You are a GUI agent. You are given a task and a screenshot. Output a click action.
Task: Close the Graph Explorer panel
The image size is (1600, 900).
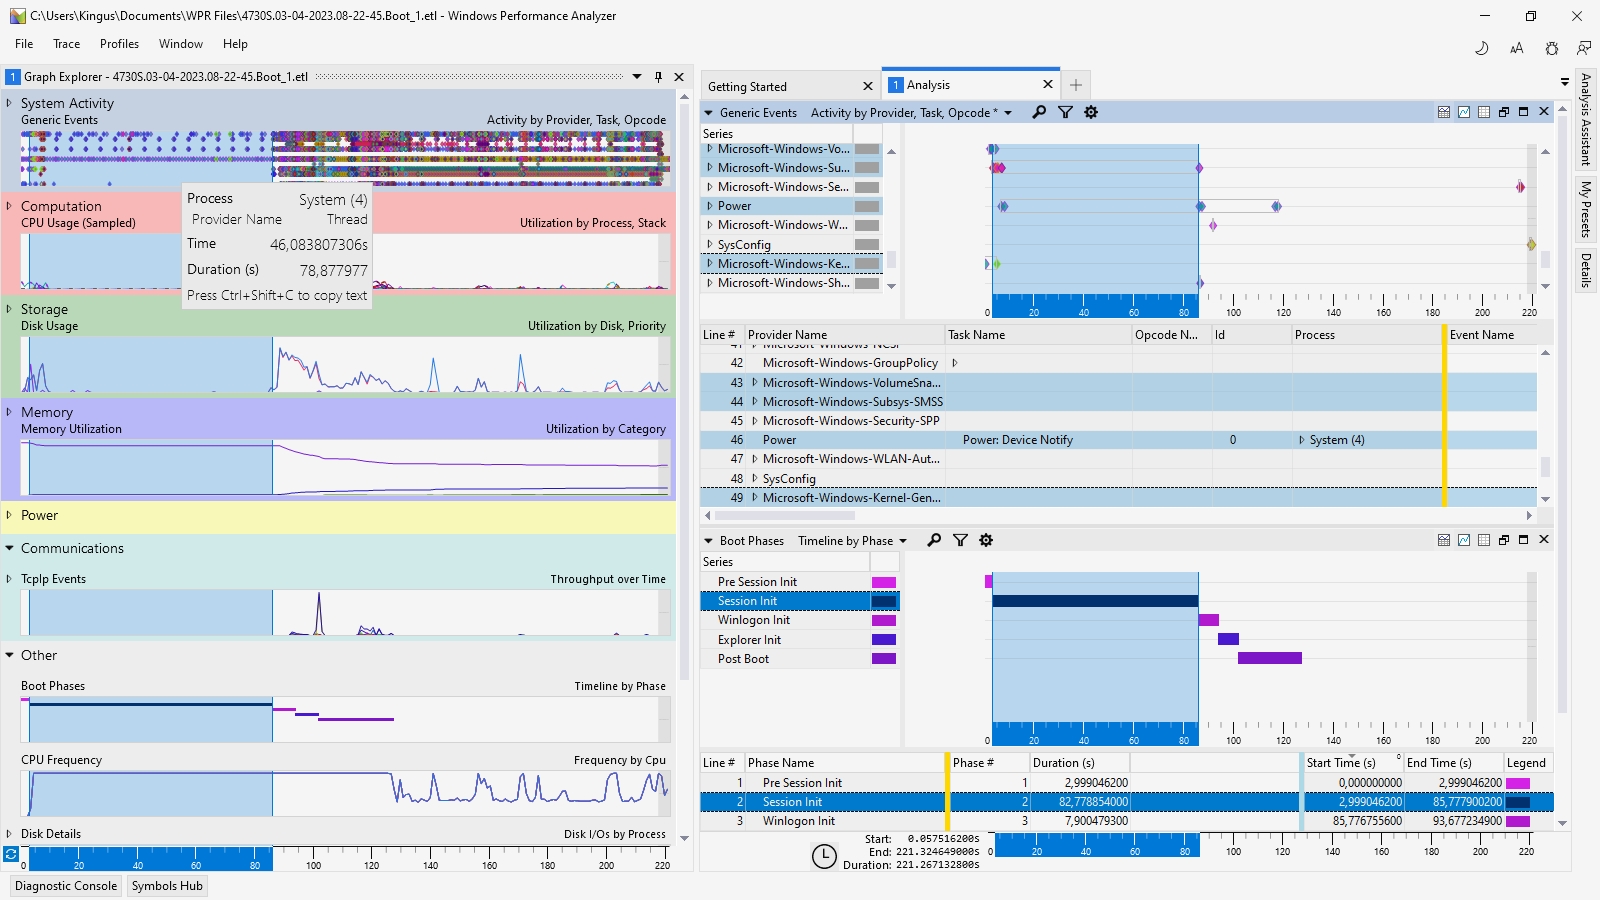pos(679,77)
